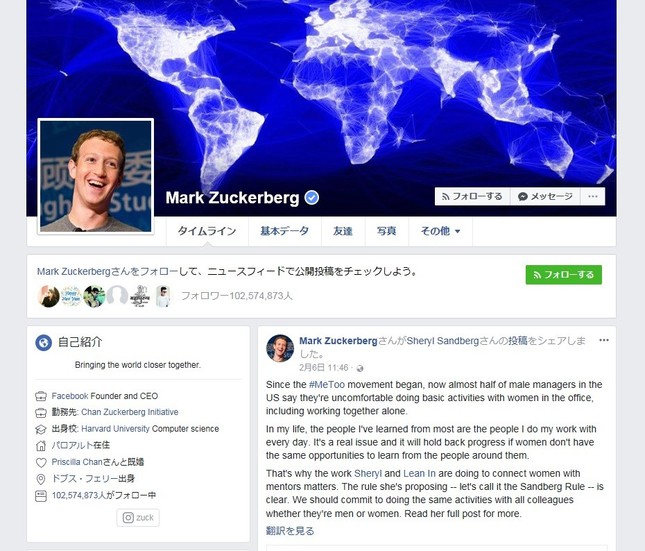Click the globe icon next to 自己紹介
The height and width of the screenshot is (551, 645).
pos(44,342)
